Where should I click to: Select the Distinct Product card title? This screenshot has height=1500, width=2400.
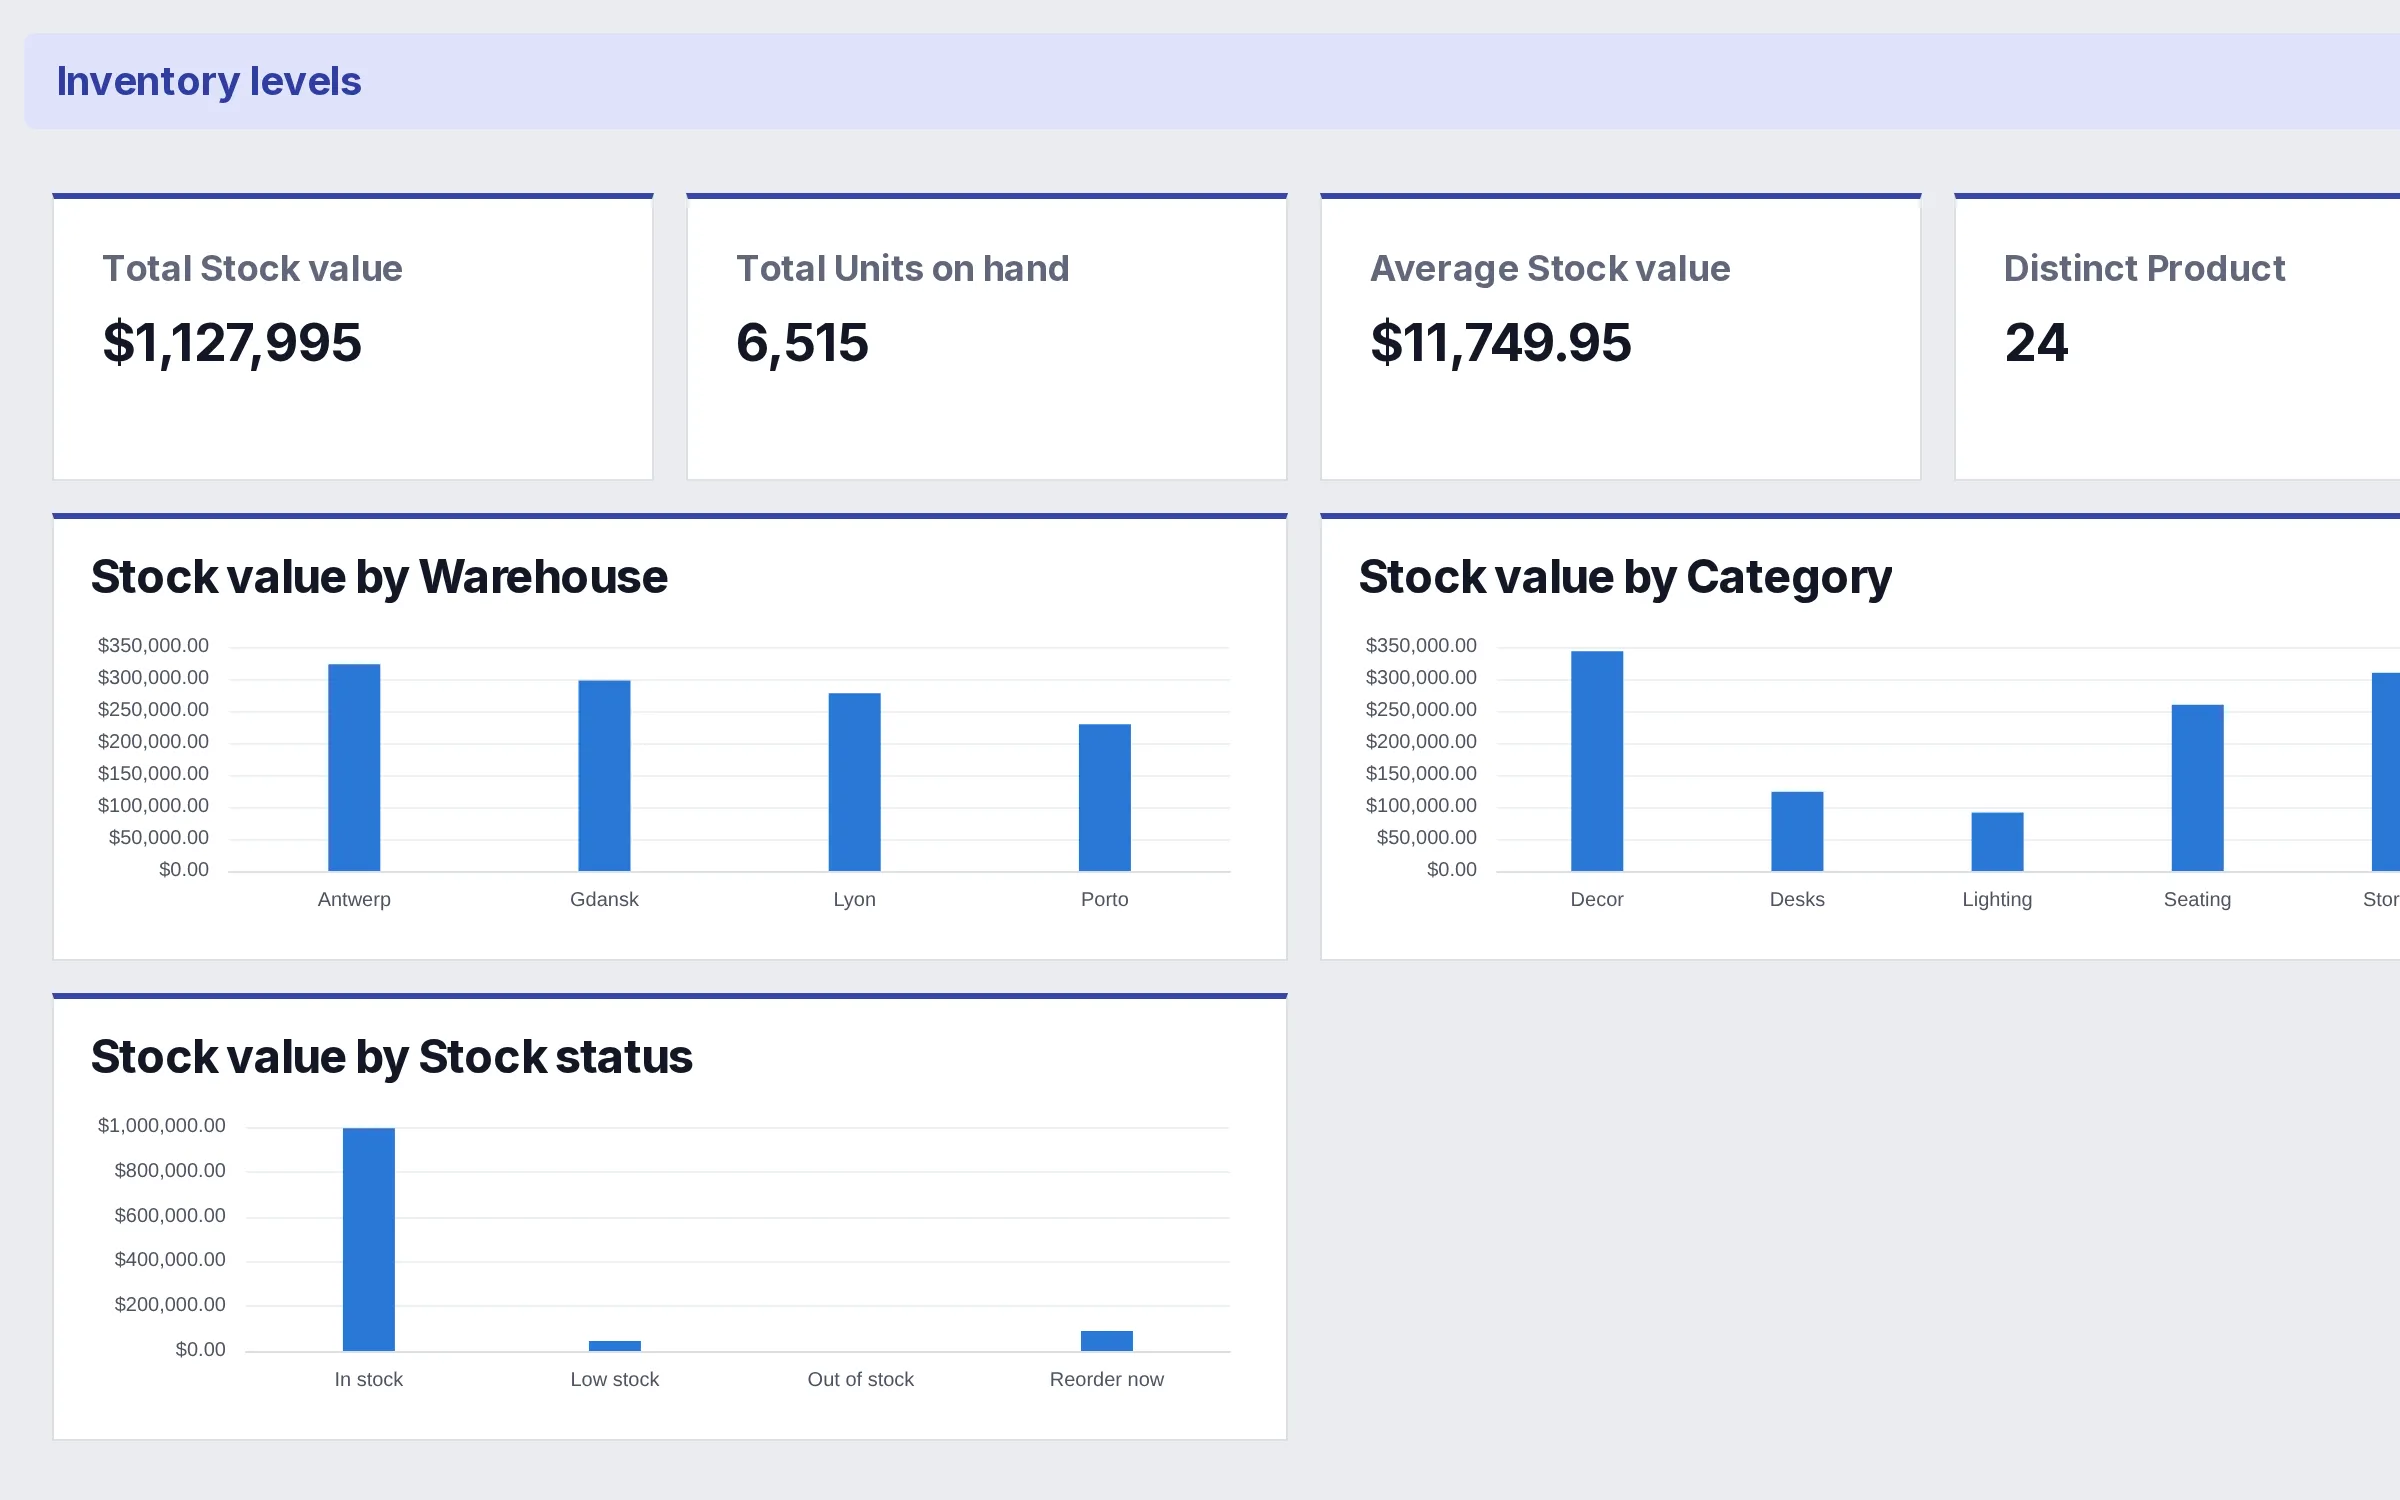[x=2144, y=268]
